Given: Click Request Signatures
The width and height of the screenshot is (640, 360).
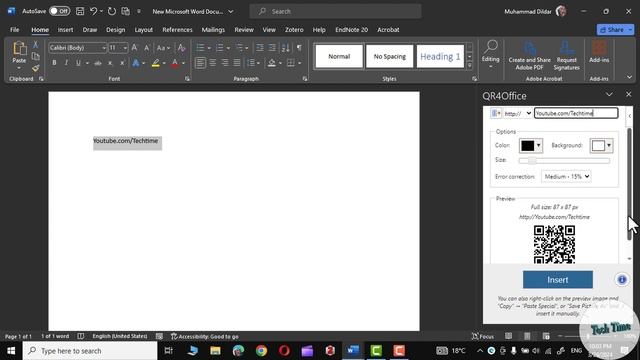Looking at the screenshot, I should [x=566, y=56].
